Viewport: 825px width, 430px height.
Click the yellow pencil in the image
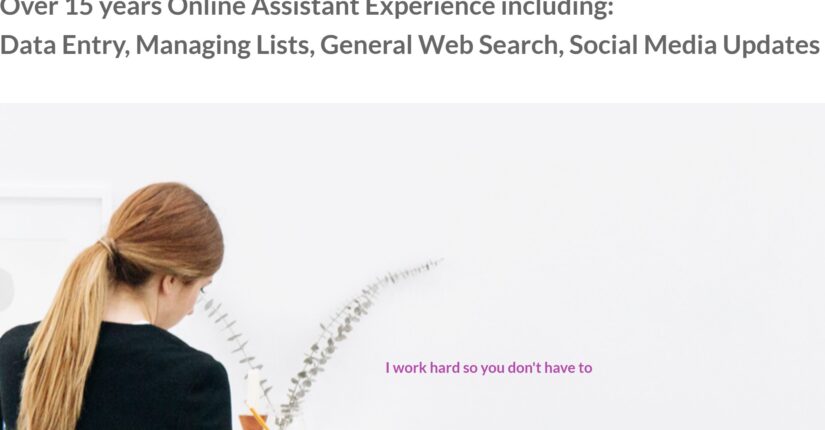258,417
